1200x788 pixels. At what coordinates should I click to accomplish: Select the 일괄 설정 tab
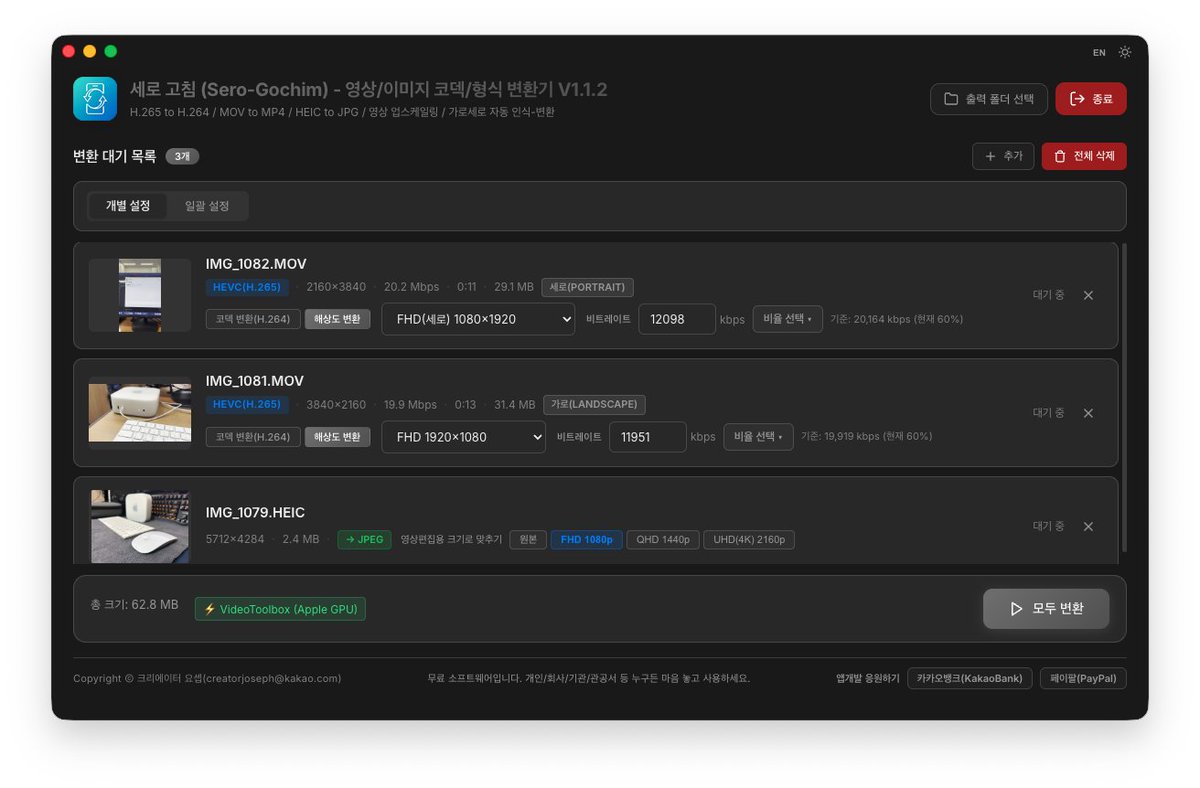pos(207,206)
